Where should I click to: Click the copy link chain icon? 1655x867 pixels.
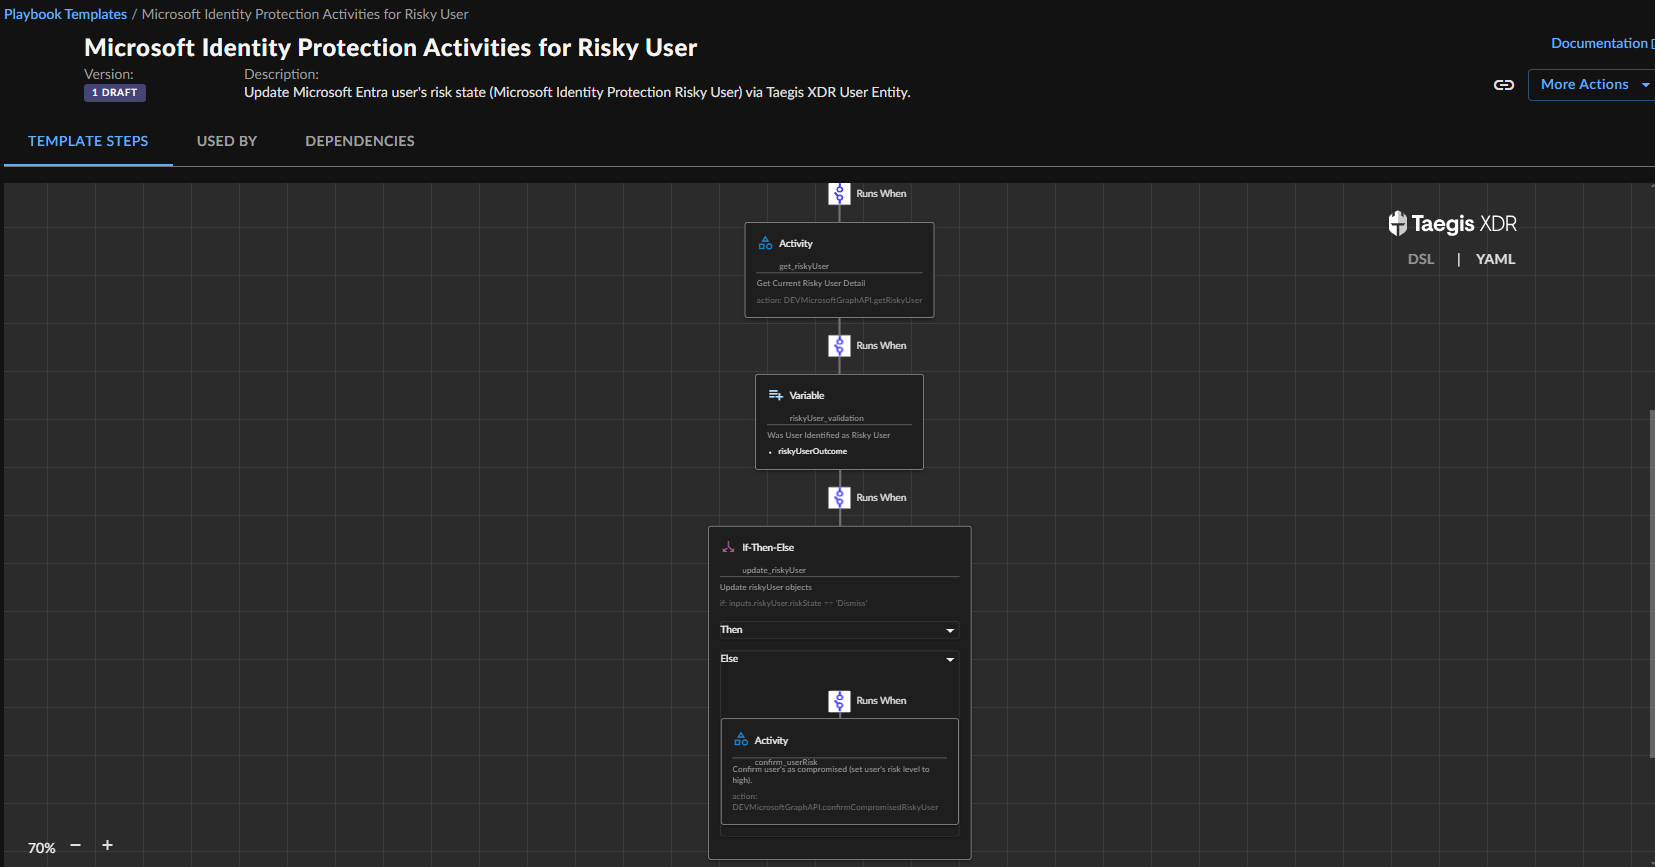pyautogui.click(x=1503, y=85)
